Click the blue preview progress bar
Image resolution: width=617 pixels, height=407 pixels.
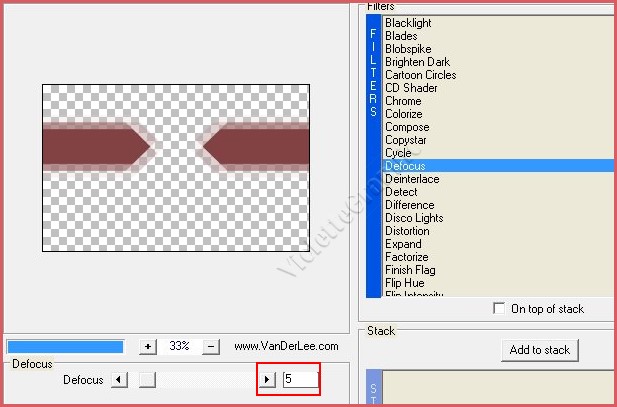[x=65, y=346]
